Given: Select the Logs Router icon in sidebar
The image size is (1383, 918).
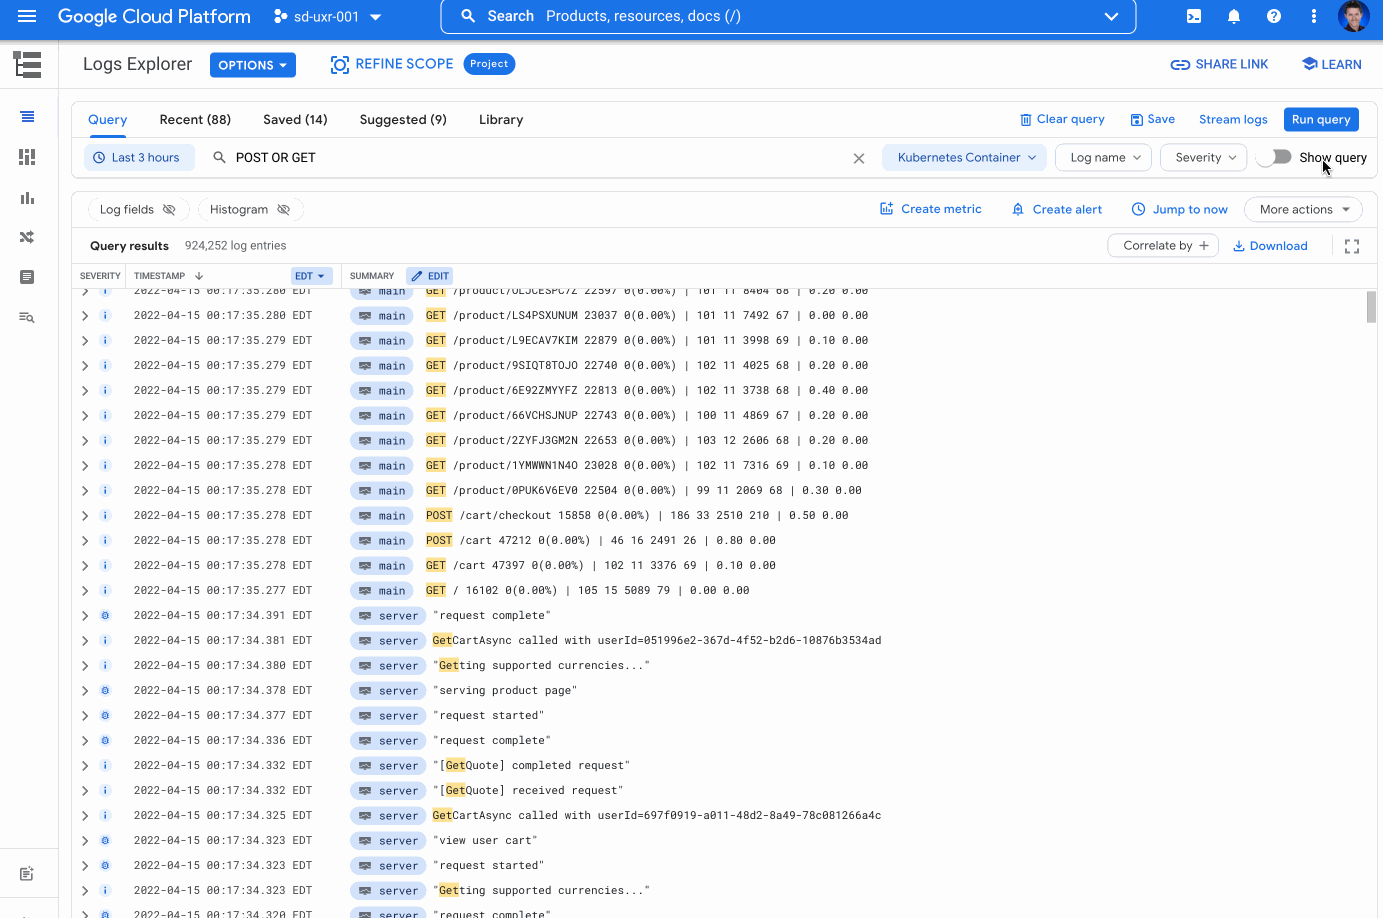Looking at the screenshot, I should 27,237.
